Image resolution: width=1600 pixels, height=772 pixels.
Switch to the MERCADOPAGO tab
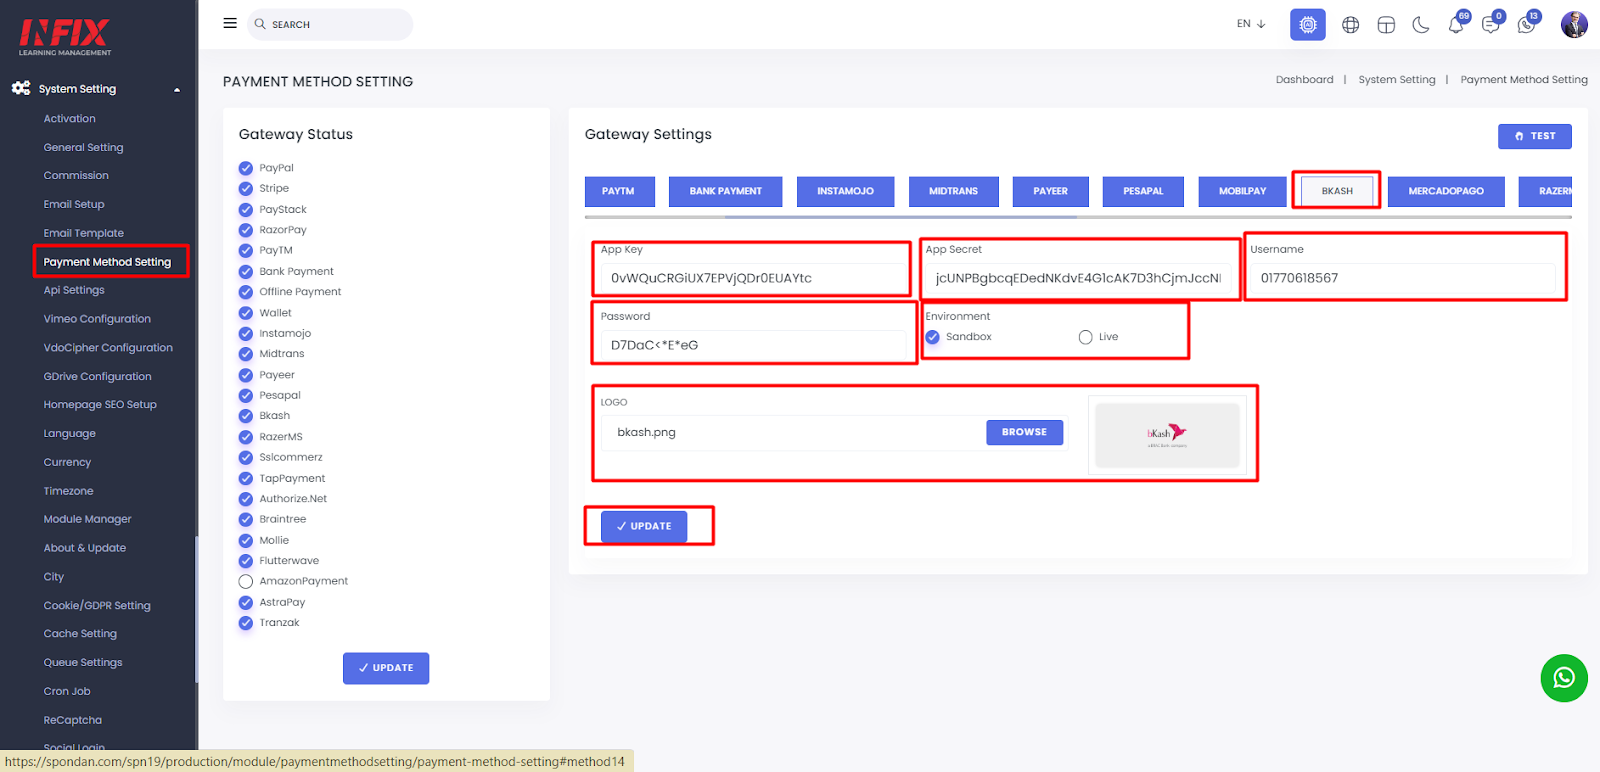pyautogui.click(x=1446, y=191)
